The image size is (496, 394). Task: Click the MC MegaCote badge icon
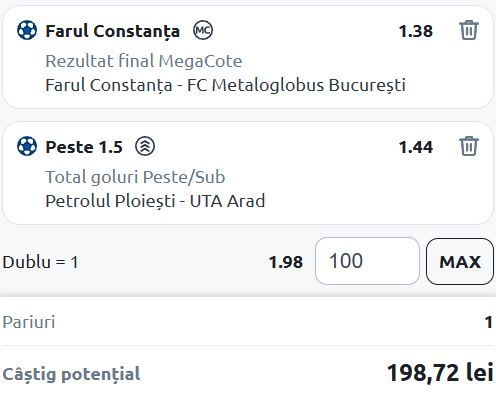203,30
